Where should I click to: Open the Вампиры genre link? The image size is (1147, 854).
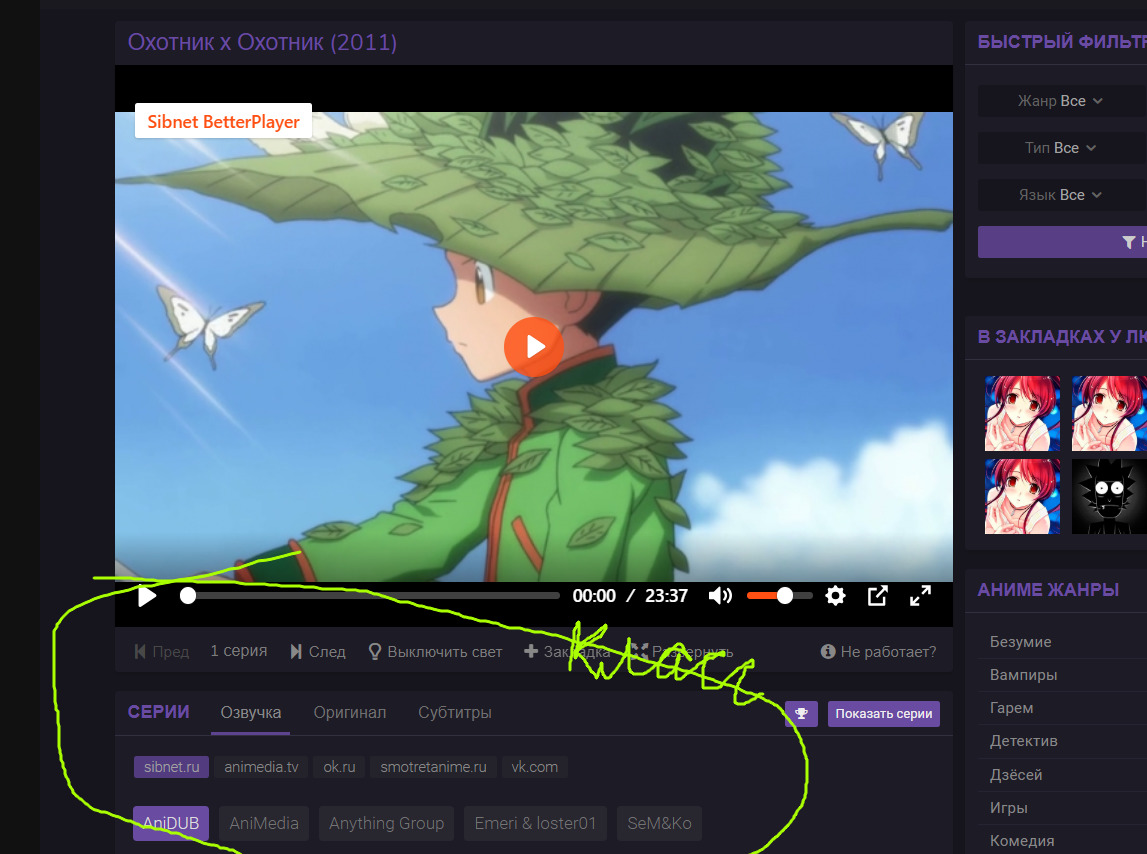tap(1023, 675)
